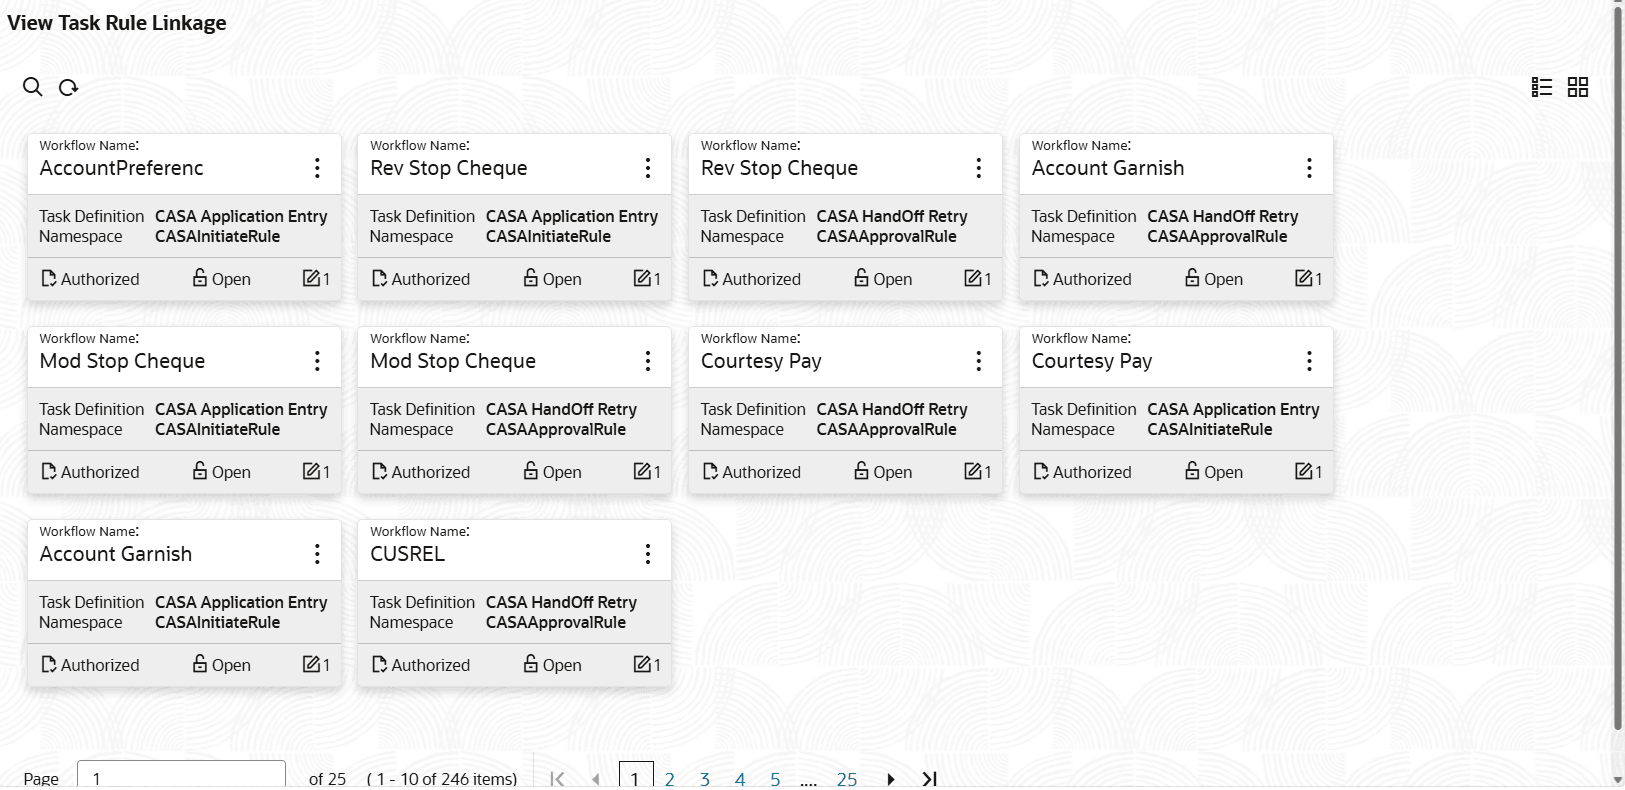Go to page 3 of results
This screenshot has height=790, width=1625.
(x=705, y=778)
